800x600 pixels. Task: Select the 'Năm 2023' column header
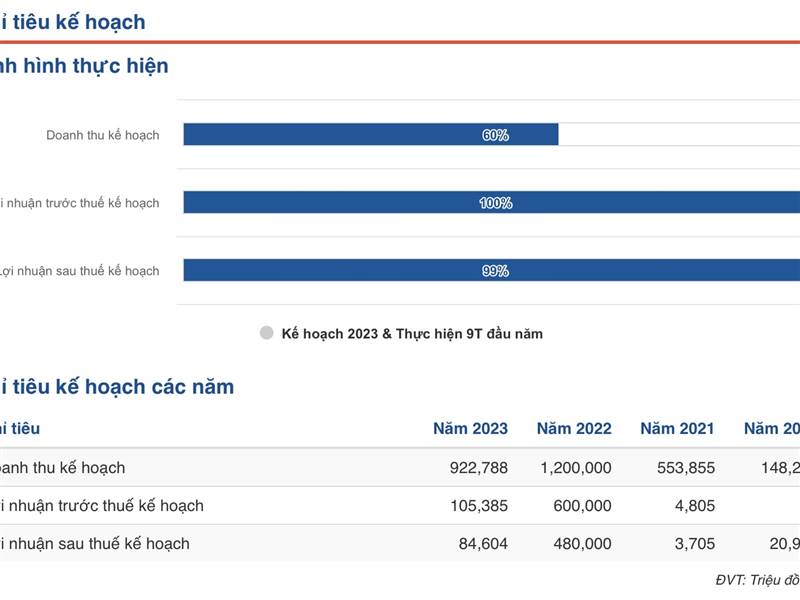tap(470, 429)
